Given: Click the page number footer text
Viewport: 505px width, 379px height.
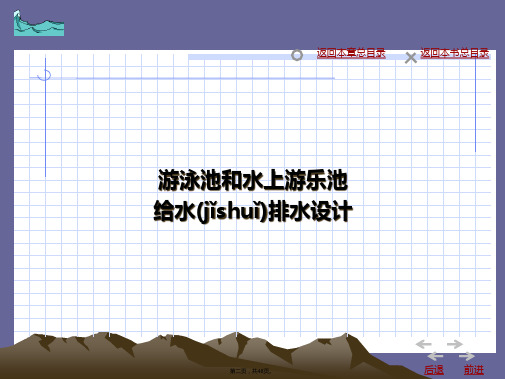Looking at the screenshot, I should (251, 371).
